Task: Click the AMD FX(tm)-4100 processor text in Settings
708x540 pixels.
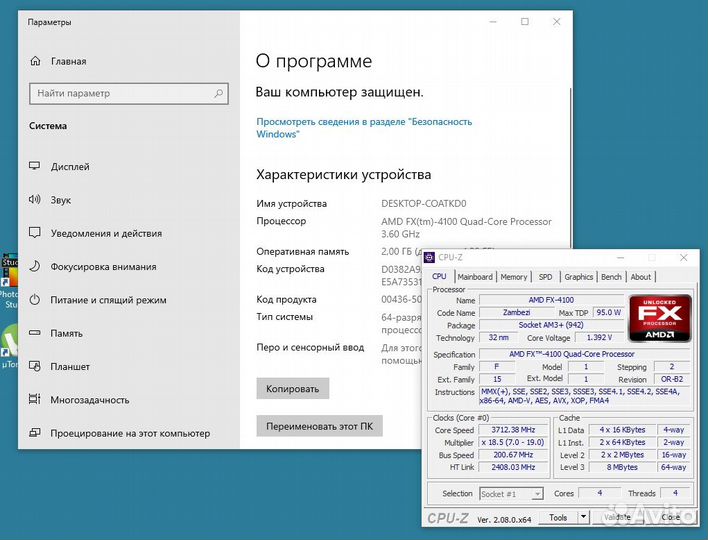Action: tap(466, 228)
